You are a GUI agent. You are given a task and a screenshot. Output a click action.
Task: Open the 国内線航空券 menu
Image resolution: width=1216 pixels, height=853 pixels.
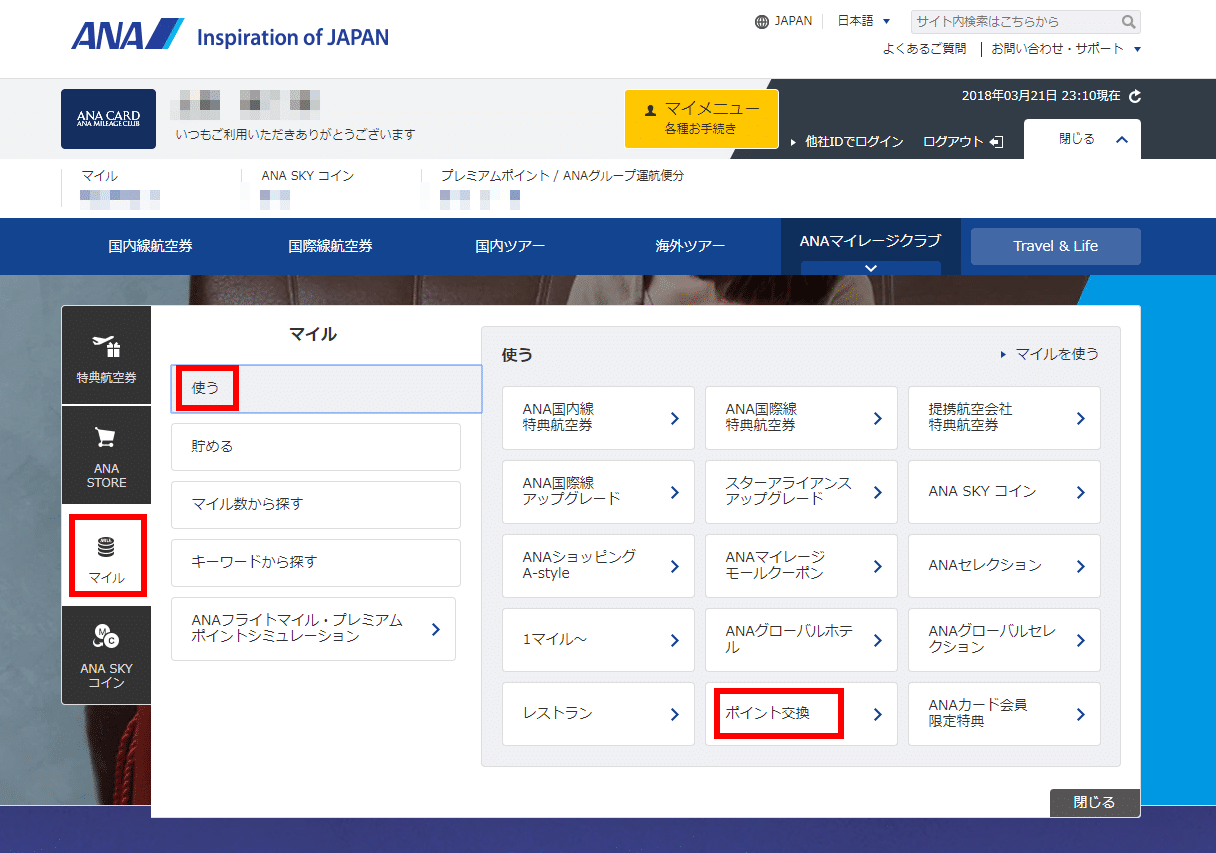pyautogui.click(x=150, y=246)
